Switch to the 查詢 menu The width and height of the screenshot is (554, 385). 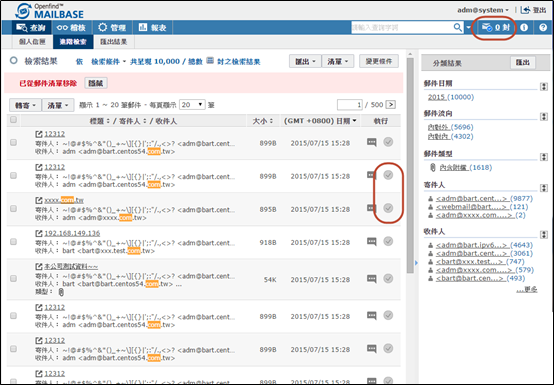pyautogui.click(x=31, y=28)
